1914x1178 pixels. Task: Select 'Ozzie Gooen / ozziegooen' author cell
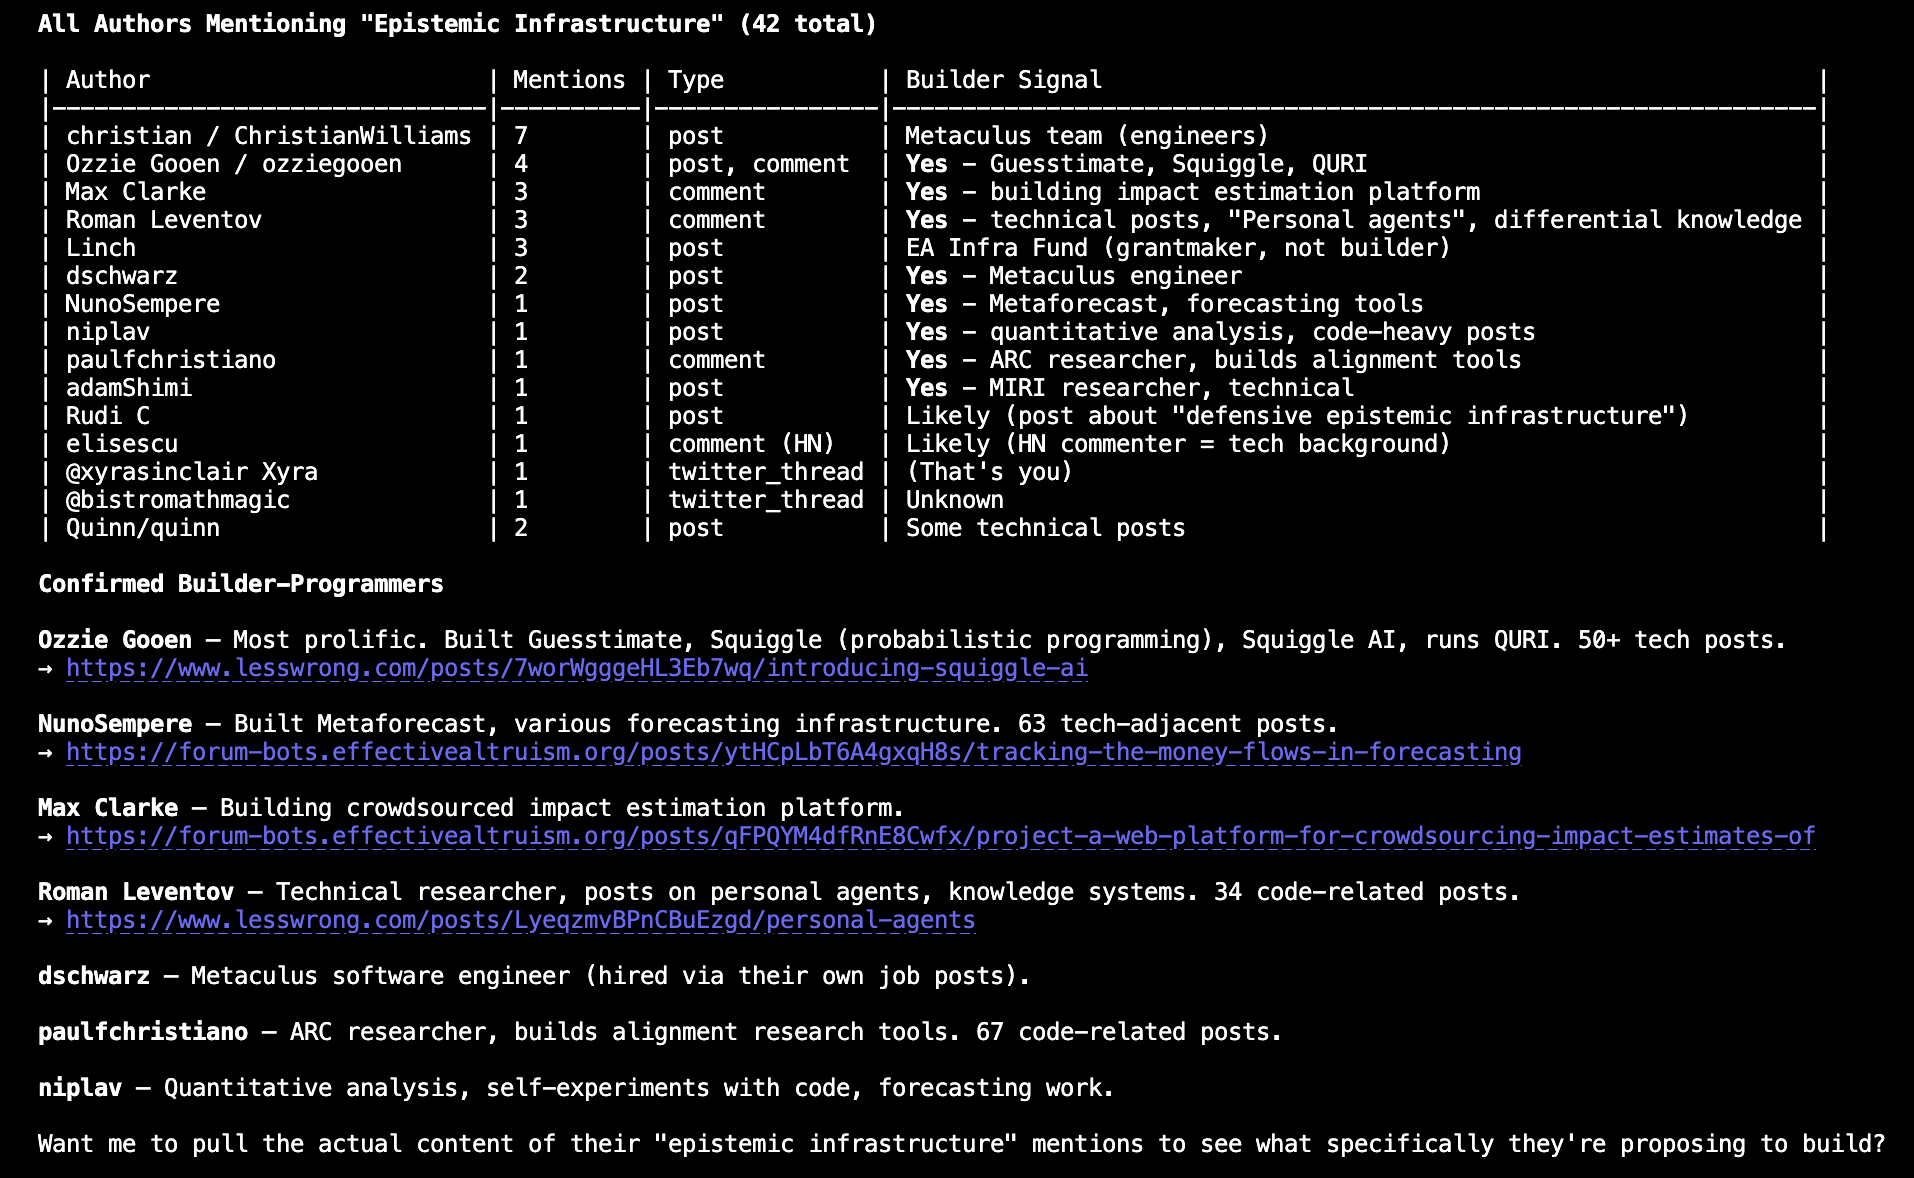234,164
